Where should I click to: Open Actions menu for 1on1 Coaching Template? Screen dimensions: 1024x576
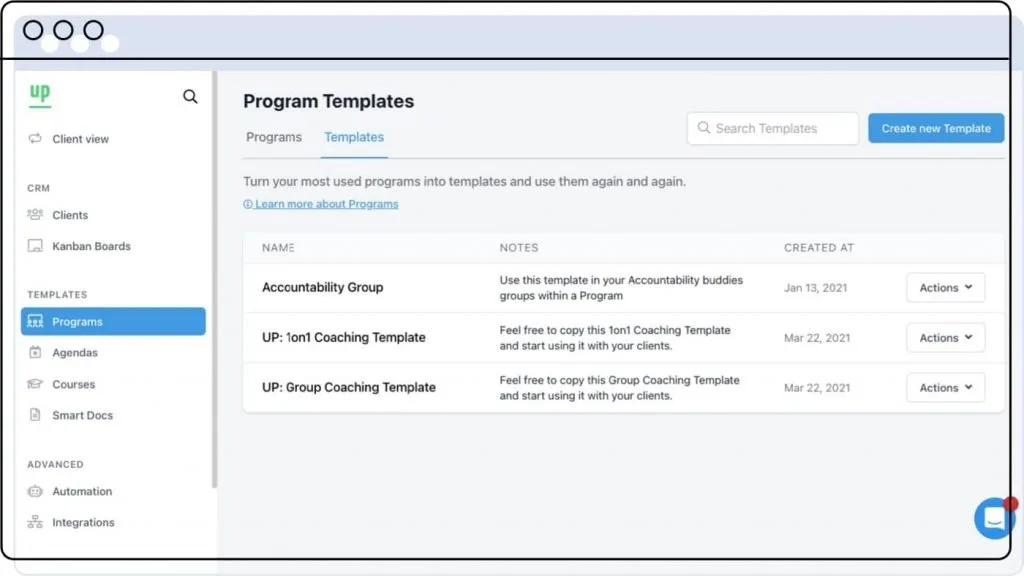[x=945, y=338]
